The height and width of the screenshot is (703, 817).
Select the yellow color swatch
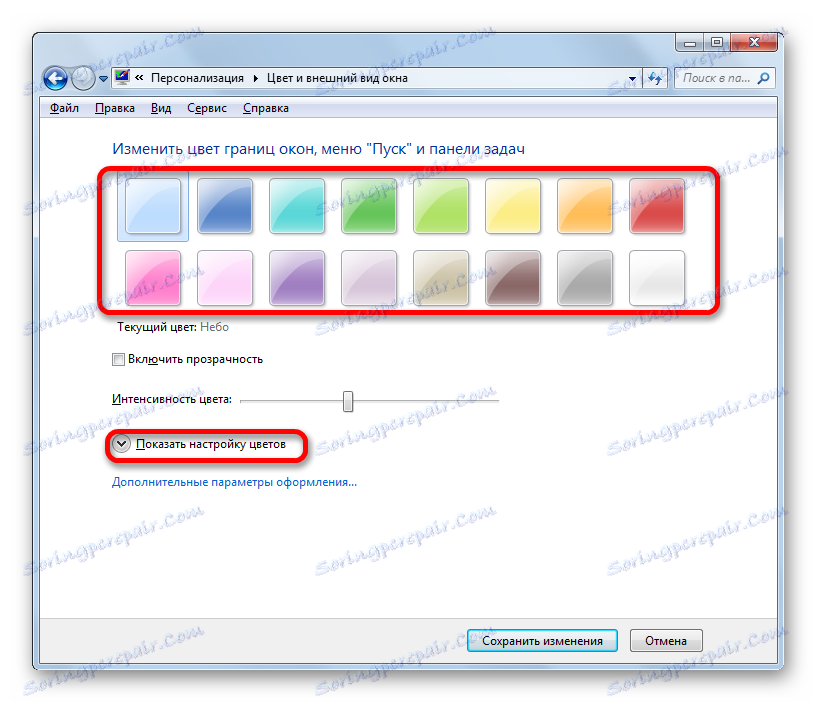click(513, 205)
